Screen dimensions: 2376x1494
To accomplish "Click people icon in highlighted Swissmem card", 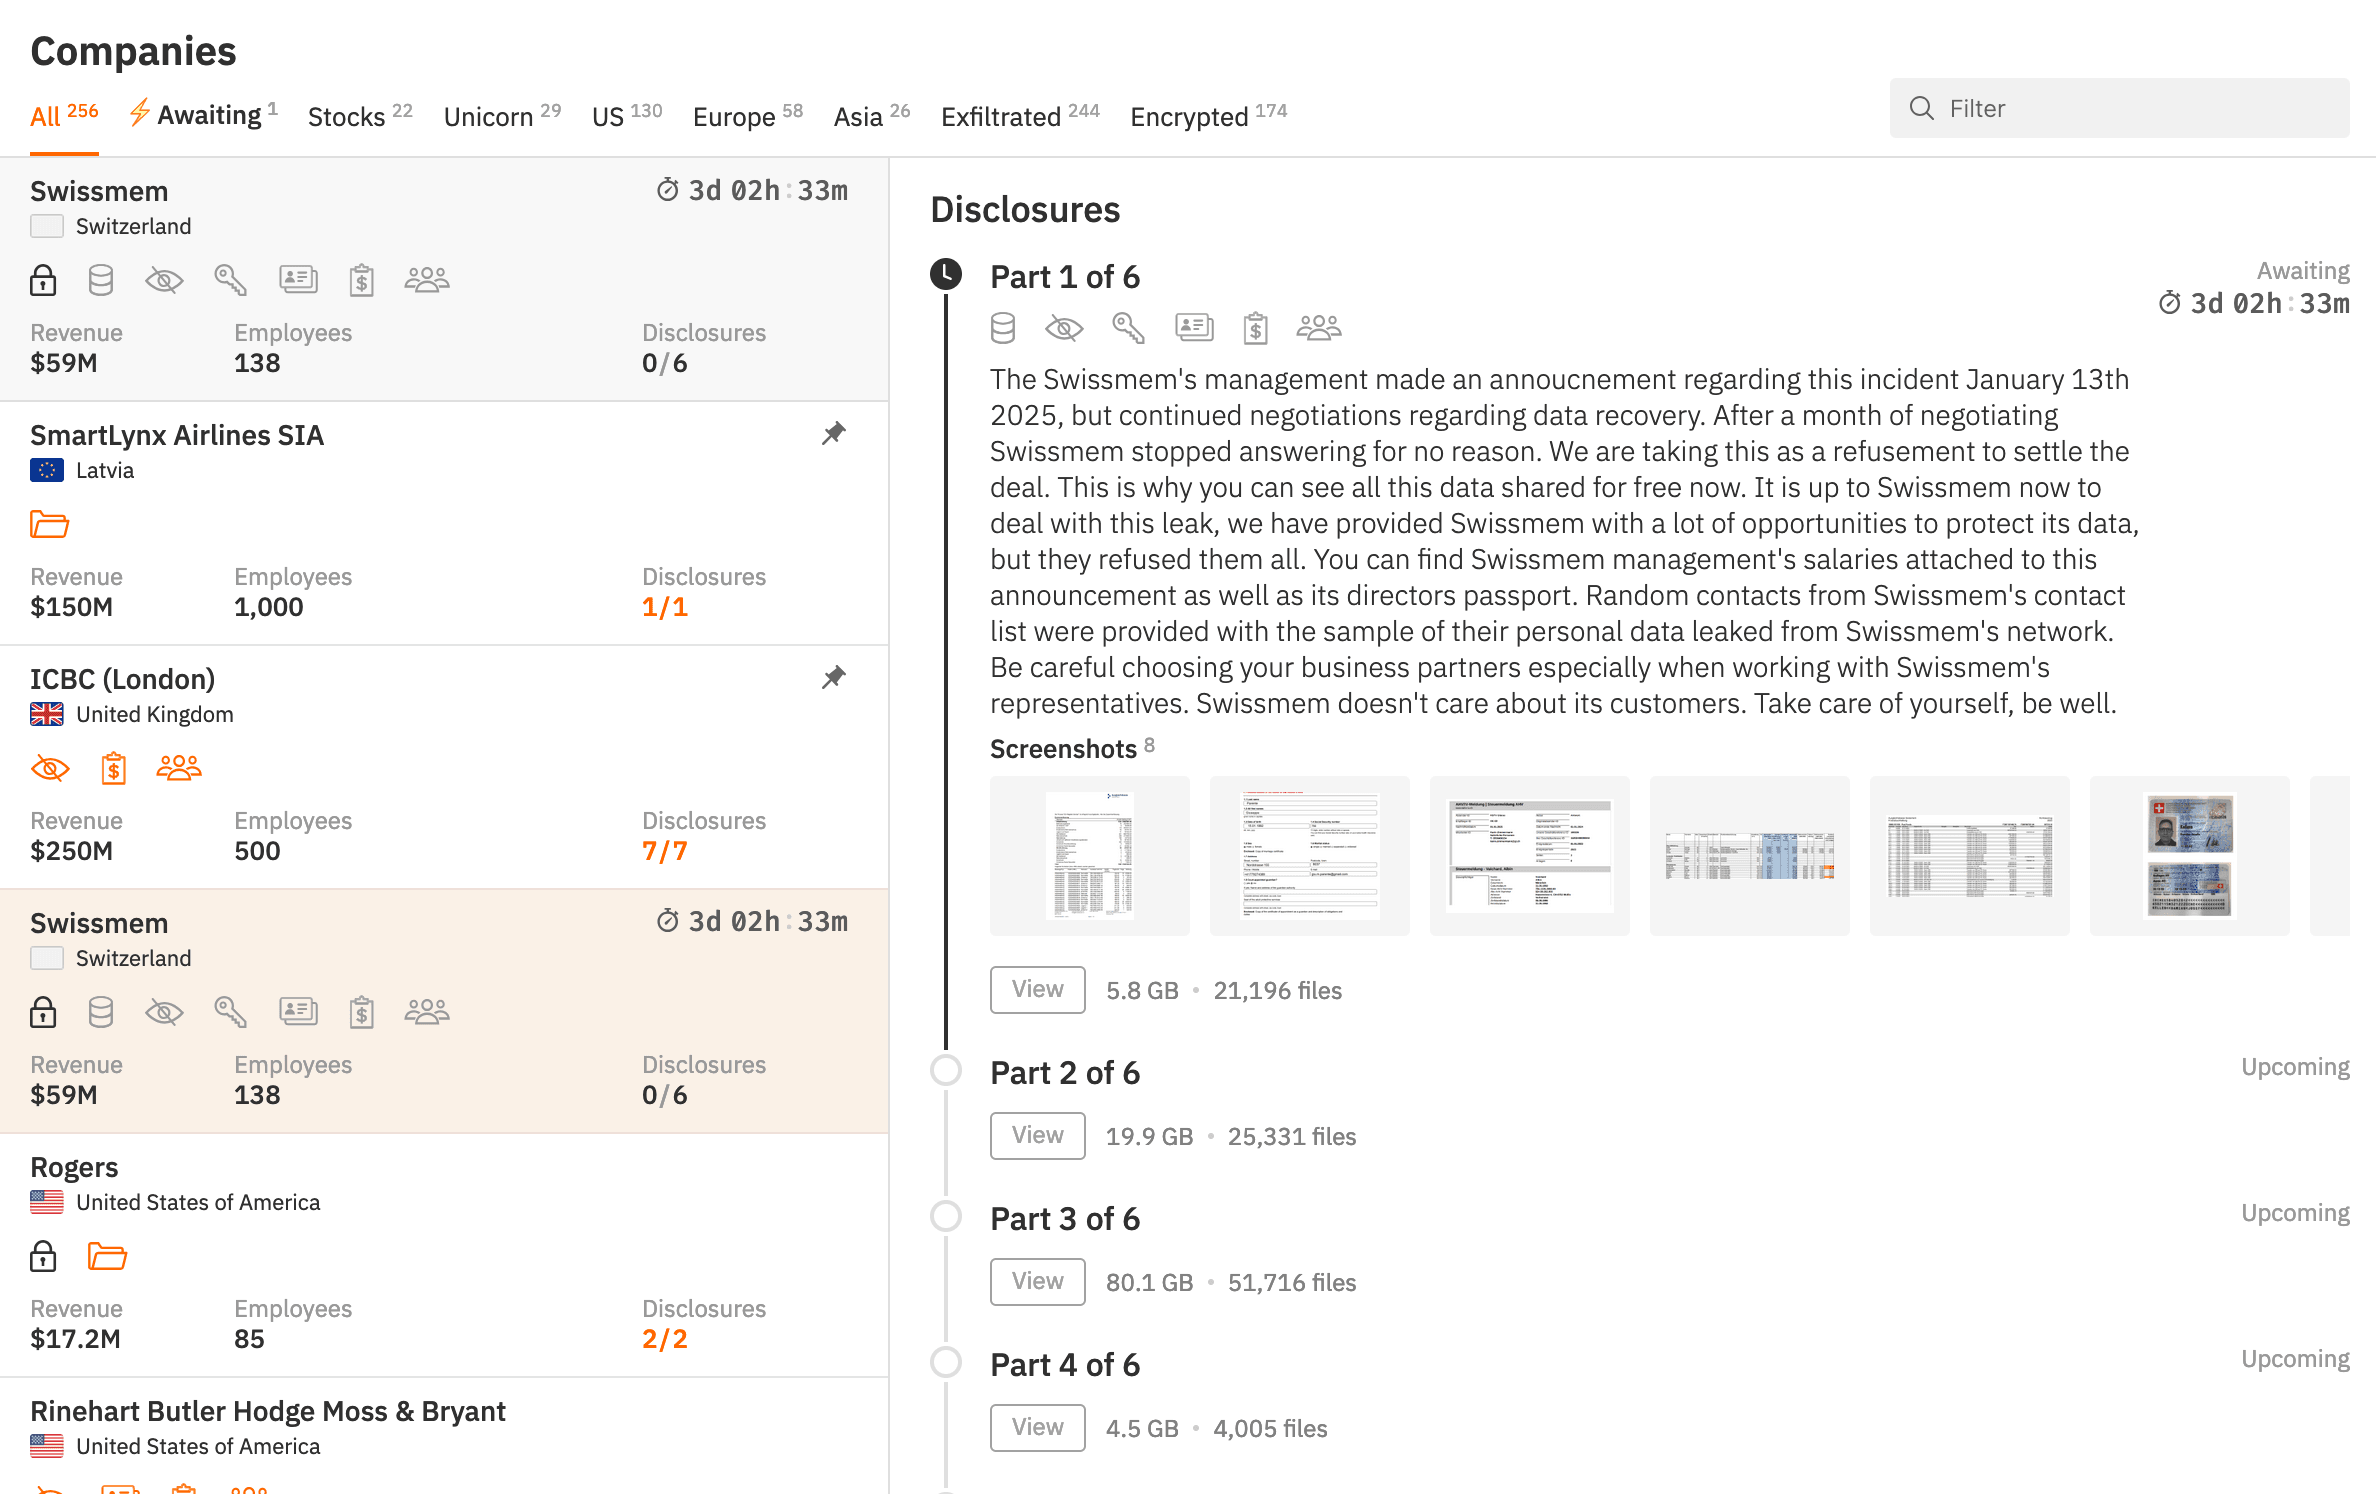I will (x=427, y=1011).
